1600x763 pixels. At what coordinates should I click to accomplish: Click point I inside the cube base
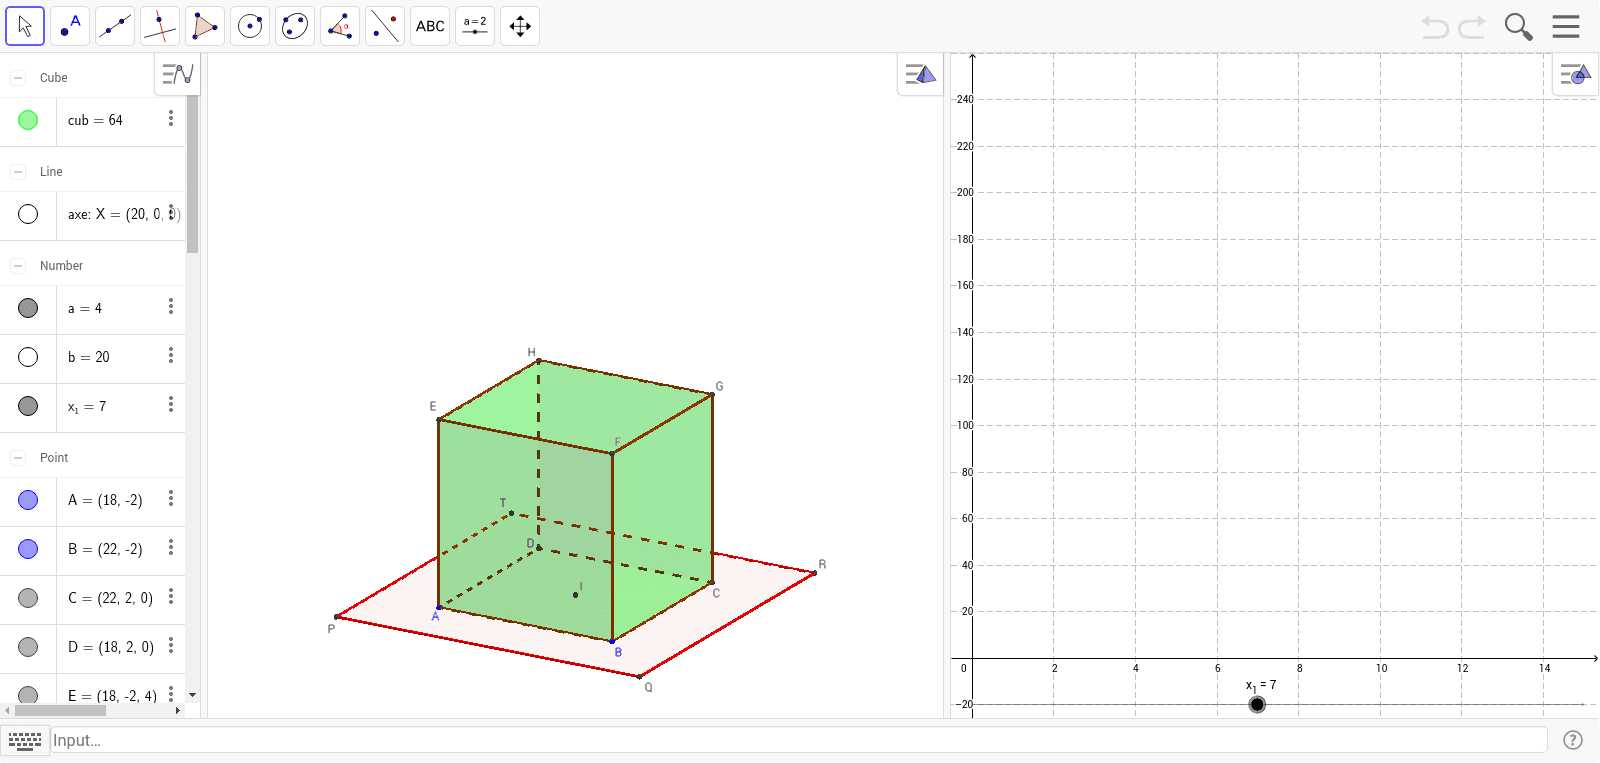(575, 595)
